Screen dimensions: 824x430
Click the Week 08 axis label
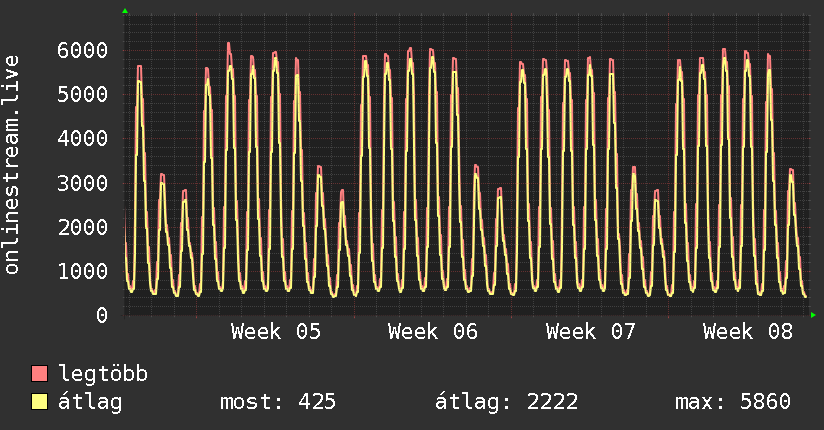point(748,332)
